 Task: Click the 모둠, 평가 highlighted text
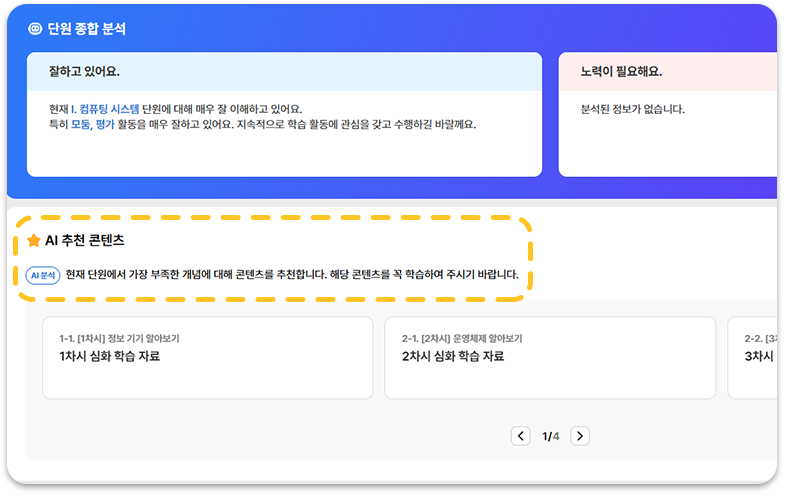pyautogui.click(x=93, y=124)
